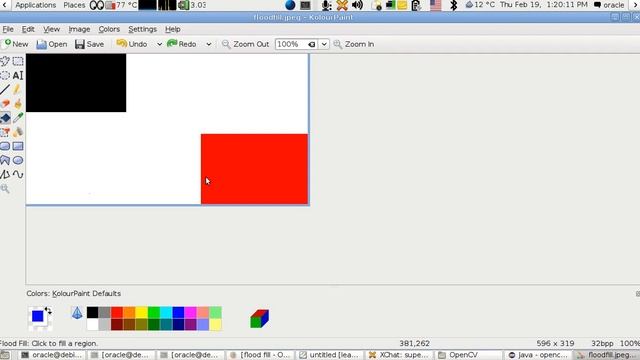Pick the bright green palette swatch
The width and height of the screenshot is (640, 360).
153,312
